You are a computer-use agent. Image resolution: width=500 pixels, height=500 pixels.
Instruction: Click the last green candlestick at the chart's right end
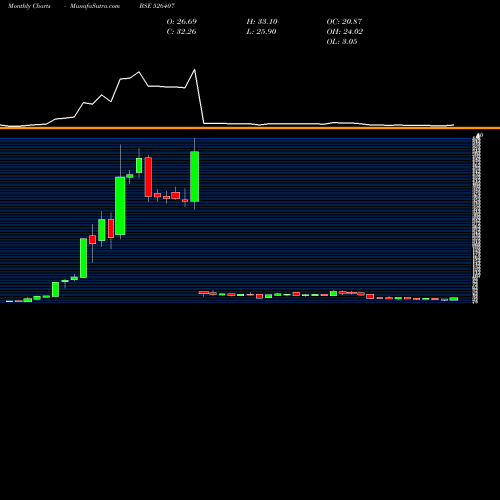(x=454, y=299)
